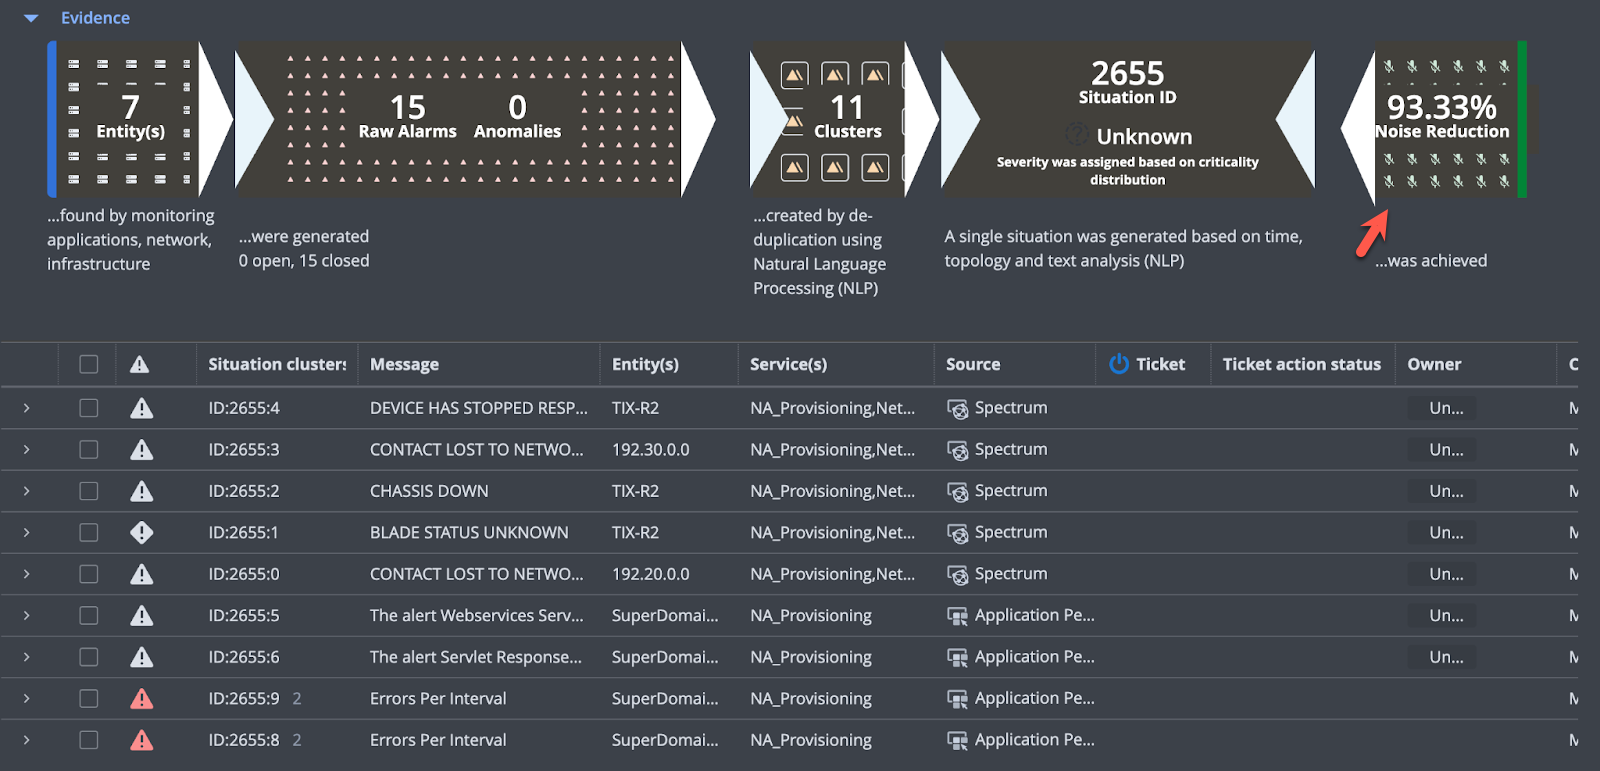1600x771 pixels.
Task: Tick the select-all checkbox in table header
Action: click(x=89, y=364)
